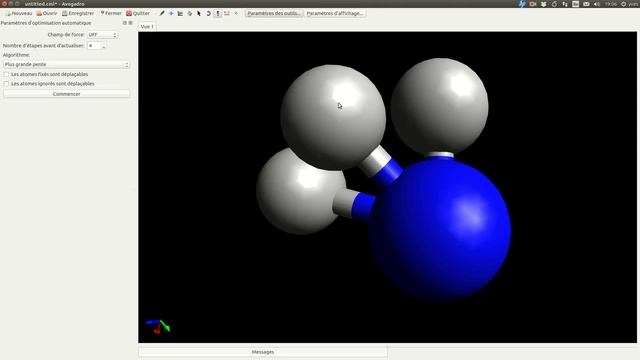Image resolution: width=640 pixels, height=360 pixels.
Task: Select the Draw pencil tool
Action: coord(162,13)
